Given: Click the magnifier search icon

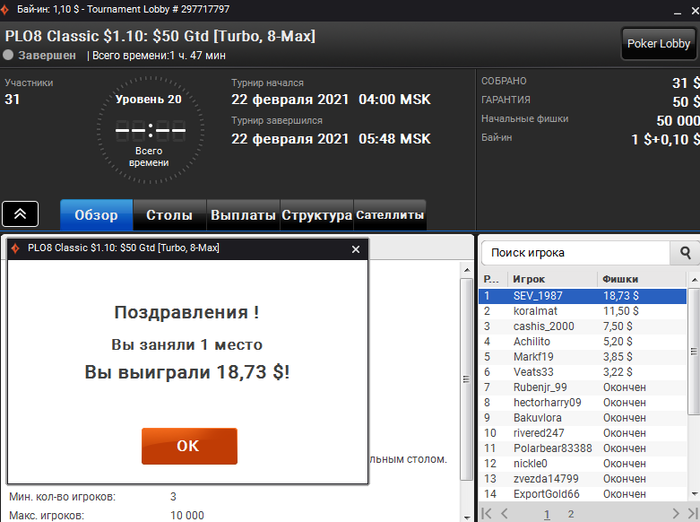Looking at the screenshot, I should tap(685, 253).
